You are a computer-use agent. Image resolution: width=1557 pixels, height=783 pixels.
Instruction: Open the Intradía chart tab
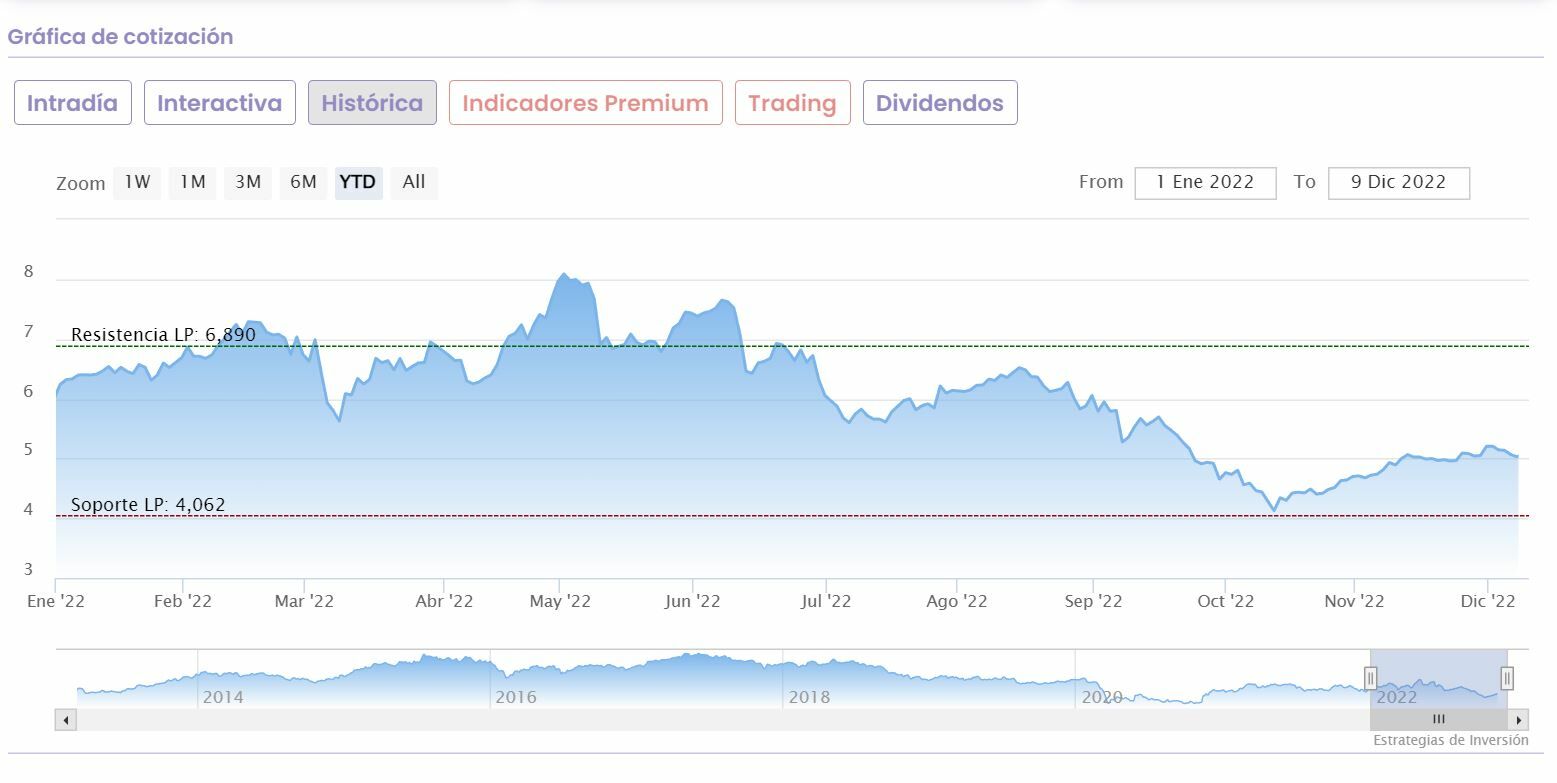click(73, 103)
